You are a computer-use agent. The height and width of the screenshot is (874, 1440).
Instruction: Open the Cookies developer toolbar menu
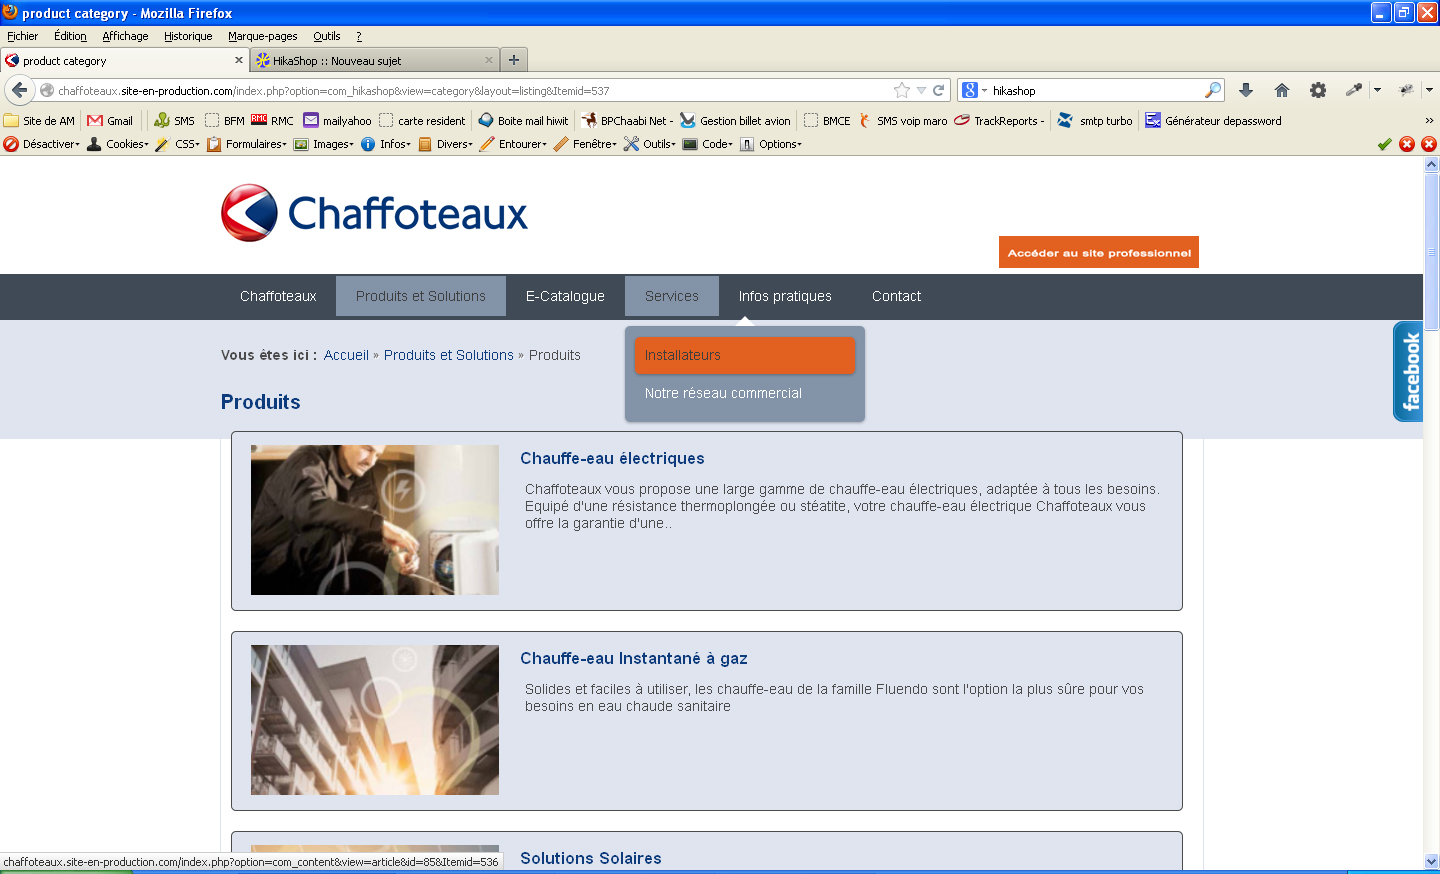(x=118, y=144)
